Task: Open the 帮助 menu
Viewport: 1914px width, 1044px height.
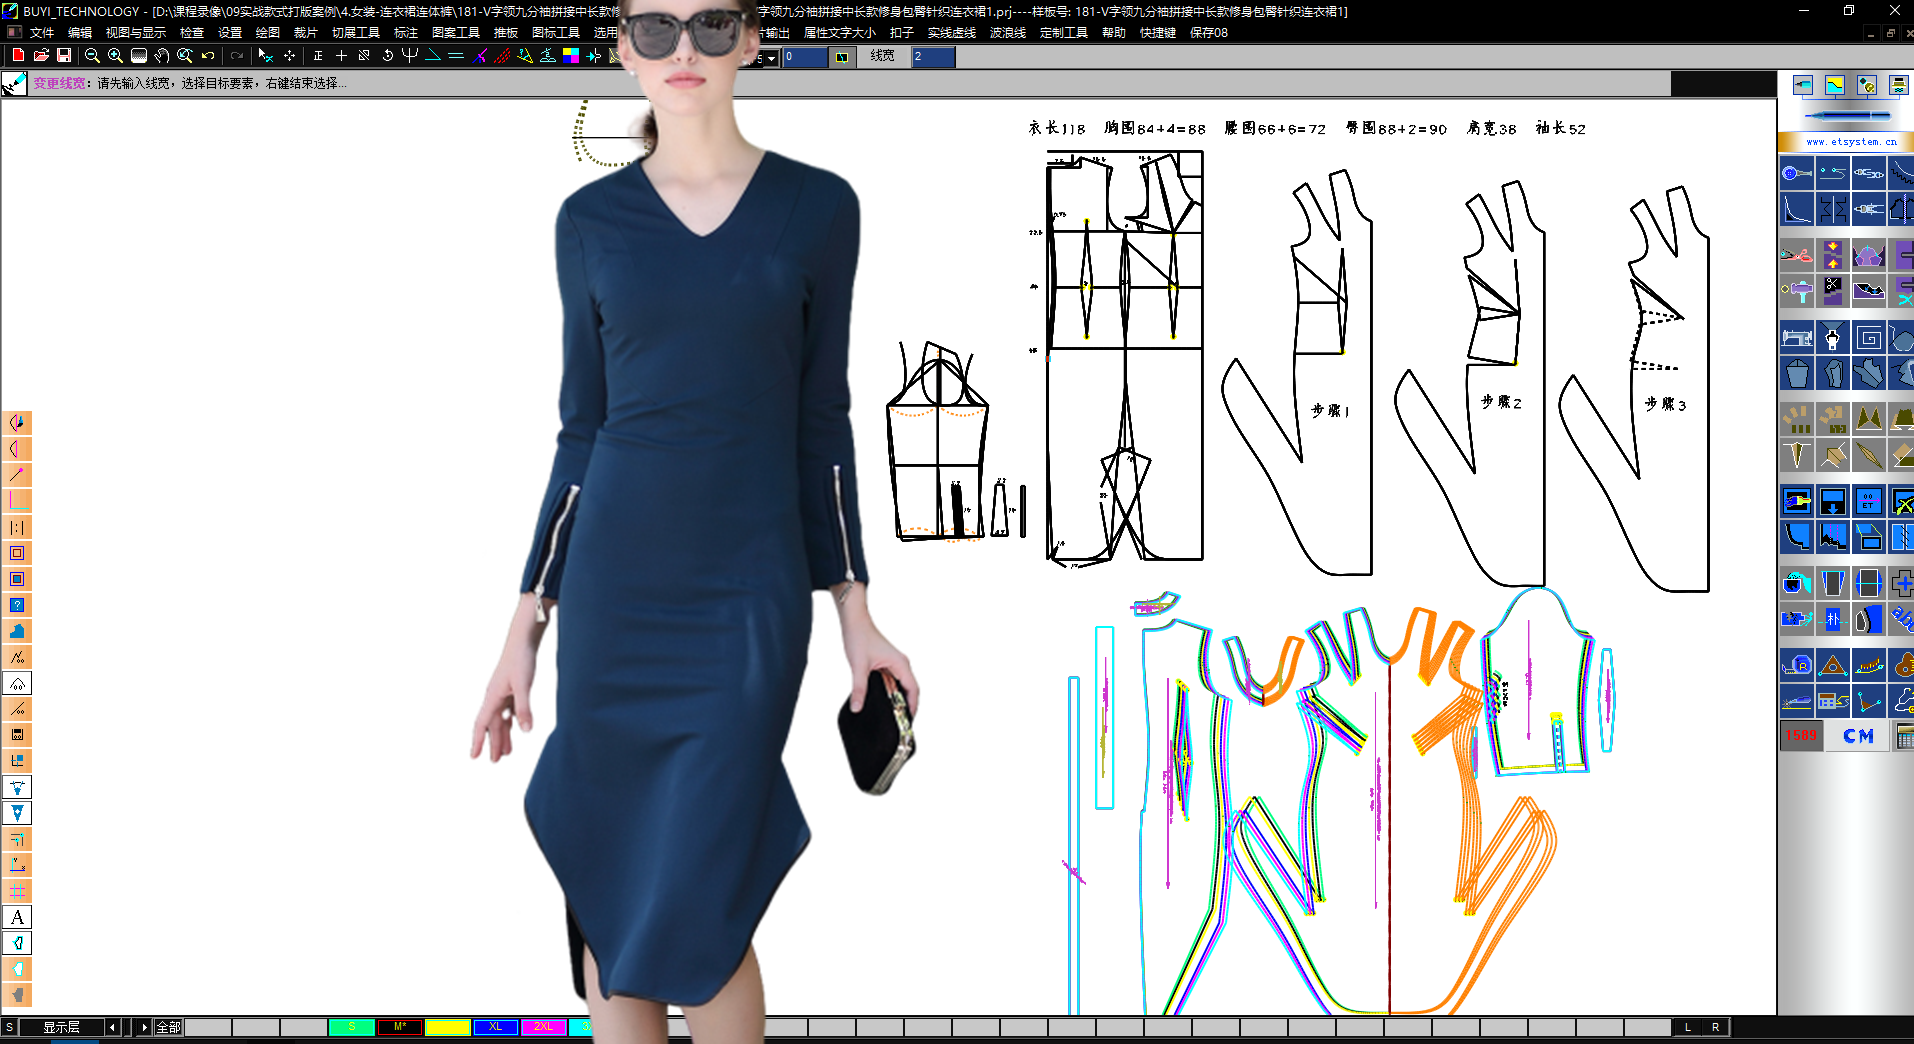Action: 1114,33
